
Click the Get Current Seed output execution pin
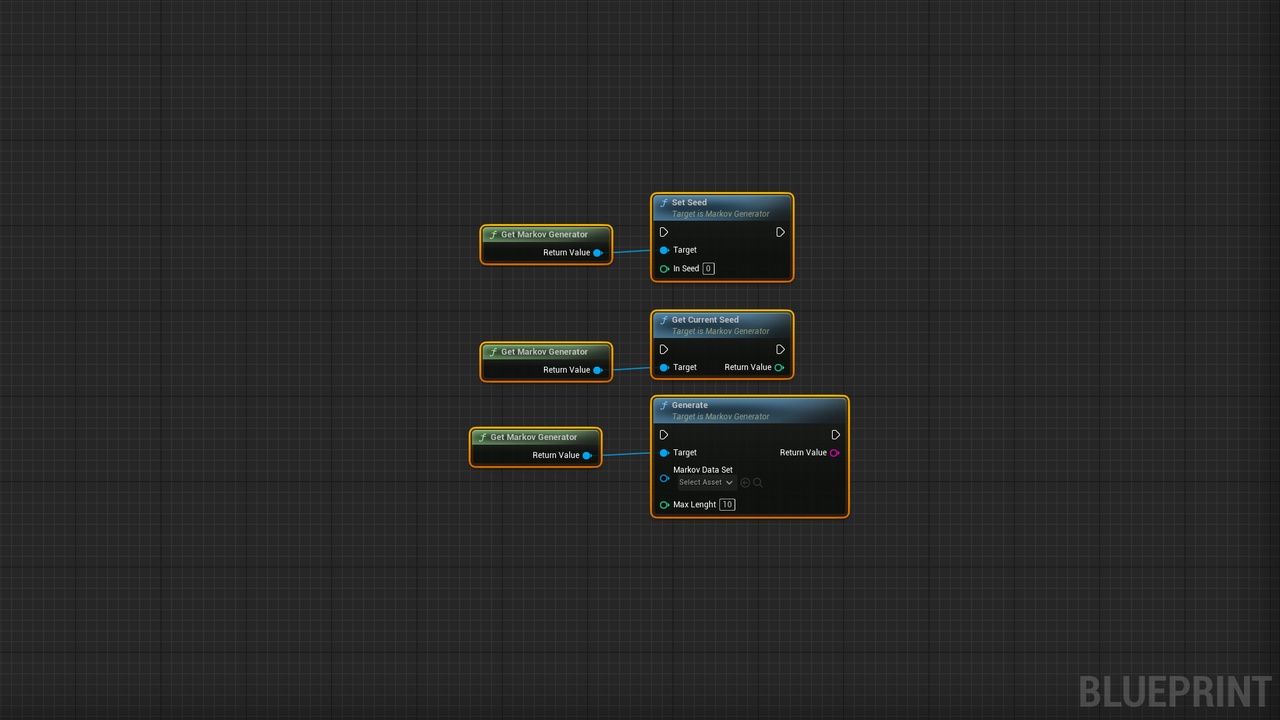(781, 350)
